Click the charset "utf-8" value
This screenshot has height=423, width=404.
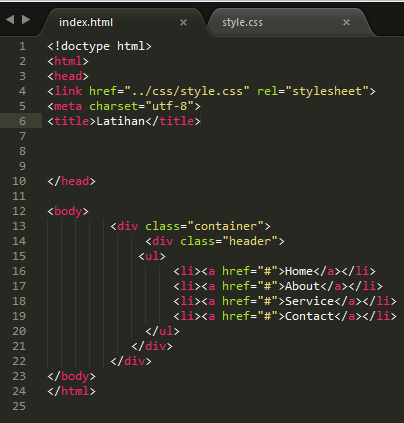pos(170,106)
